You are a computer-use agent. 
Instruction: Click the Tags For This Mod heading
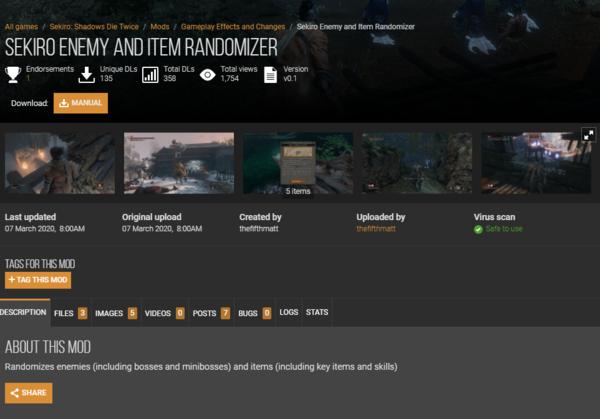click(x=40, y=264)
